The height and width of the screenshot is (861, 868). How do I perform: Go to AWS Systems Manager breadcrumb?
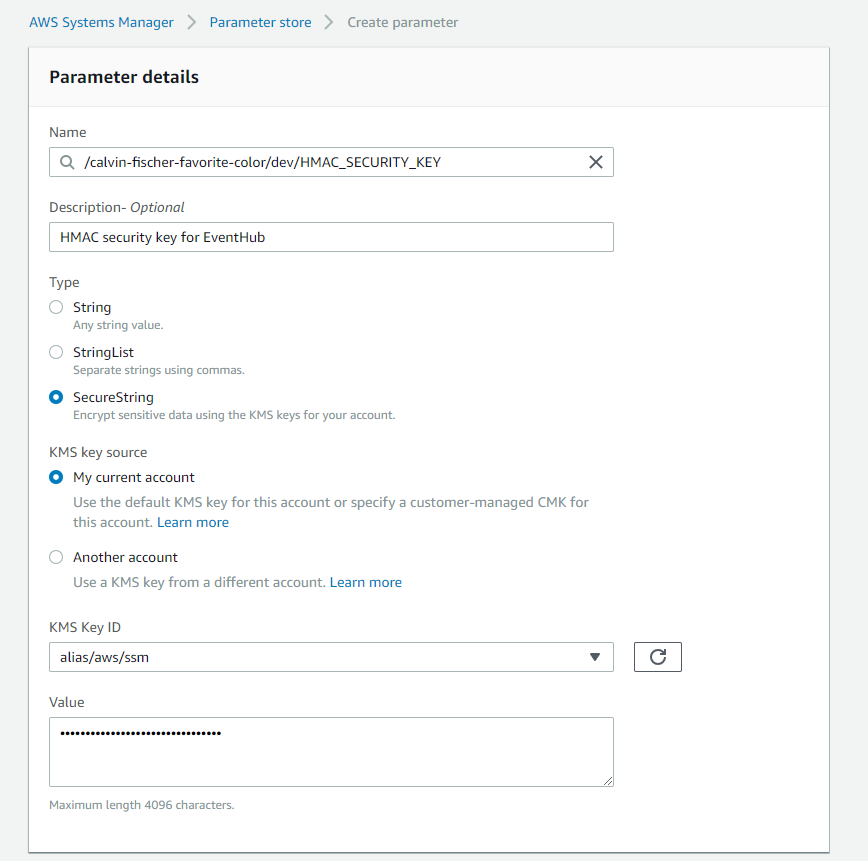(x=101, y=23)
